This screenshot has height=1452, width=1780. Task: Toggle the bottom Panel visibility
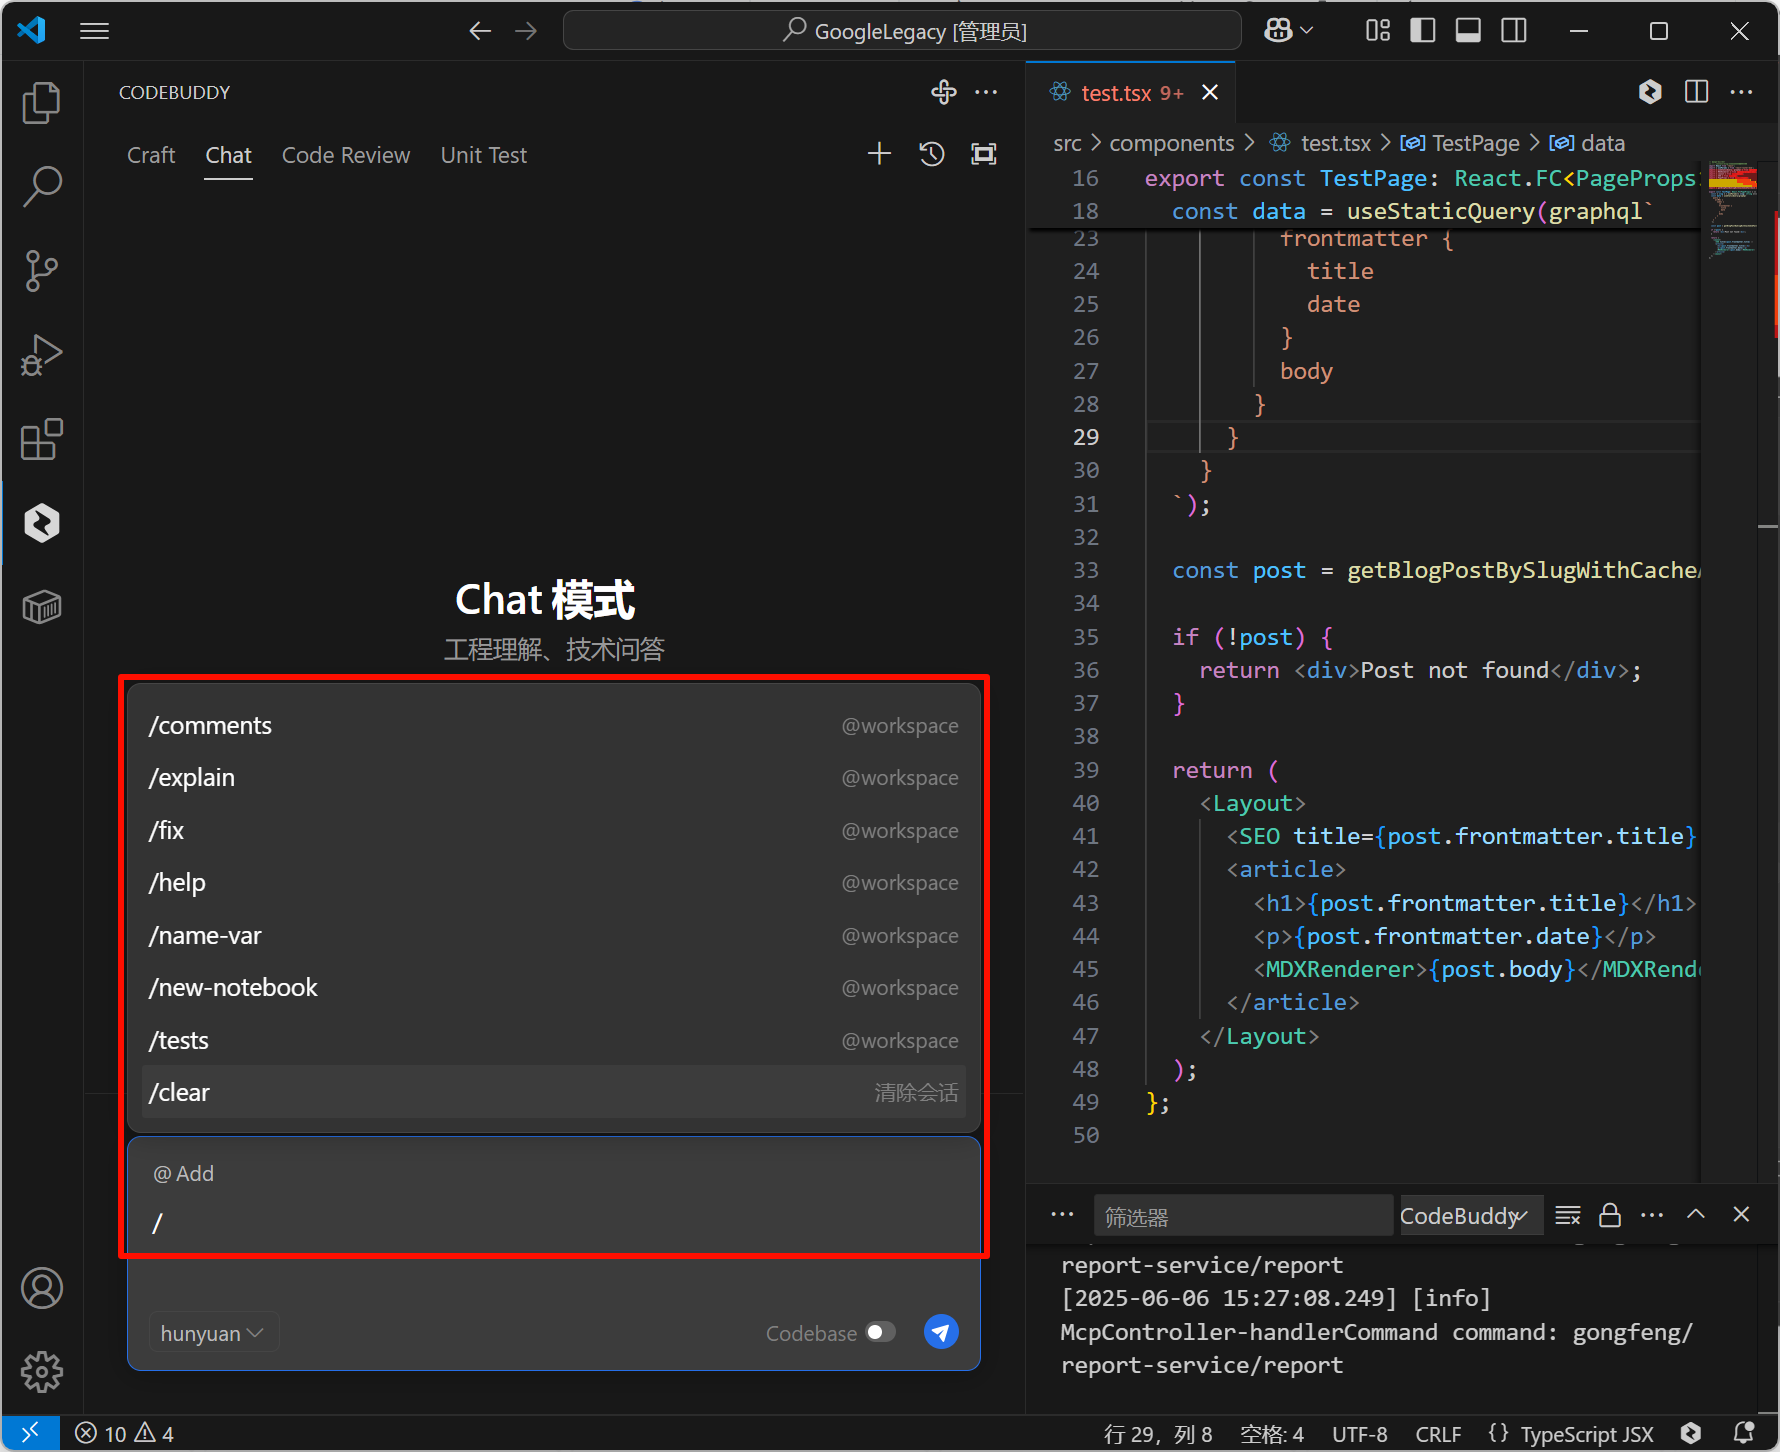(x=1468, y=31)
